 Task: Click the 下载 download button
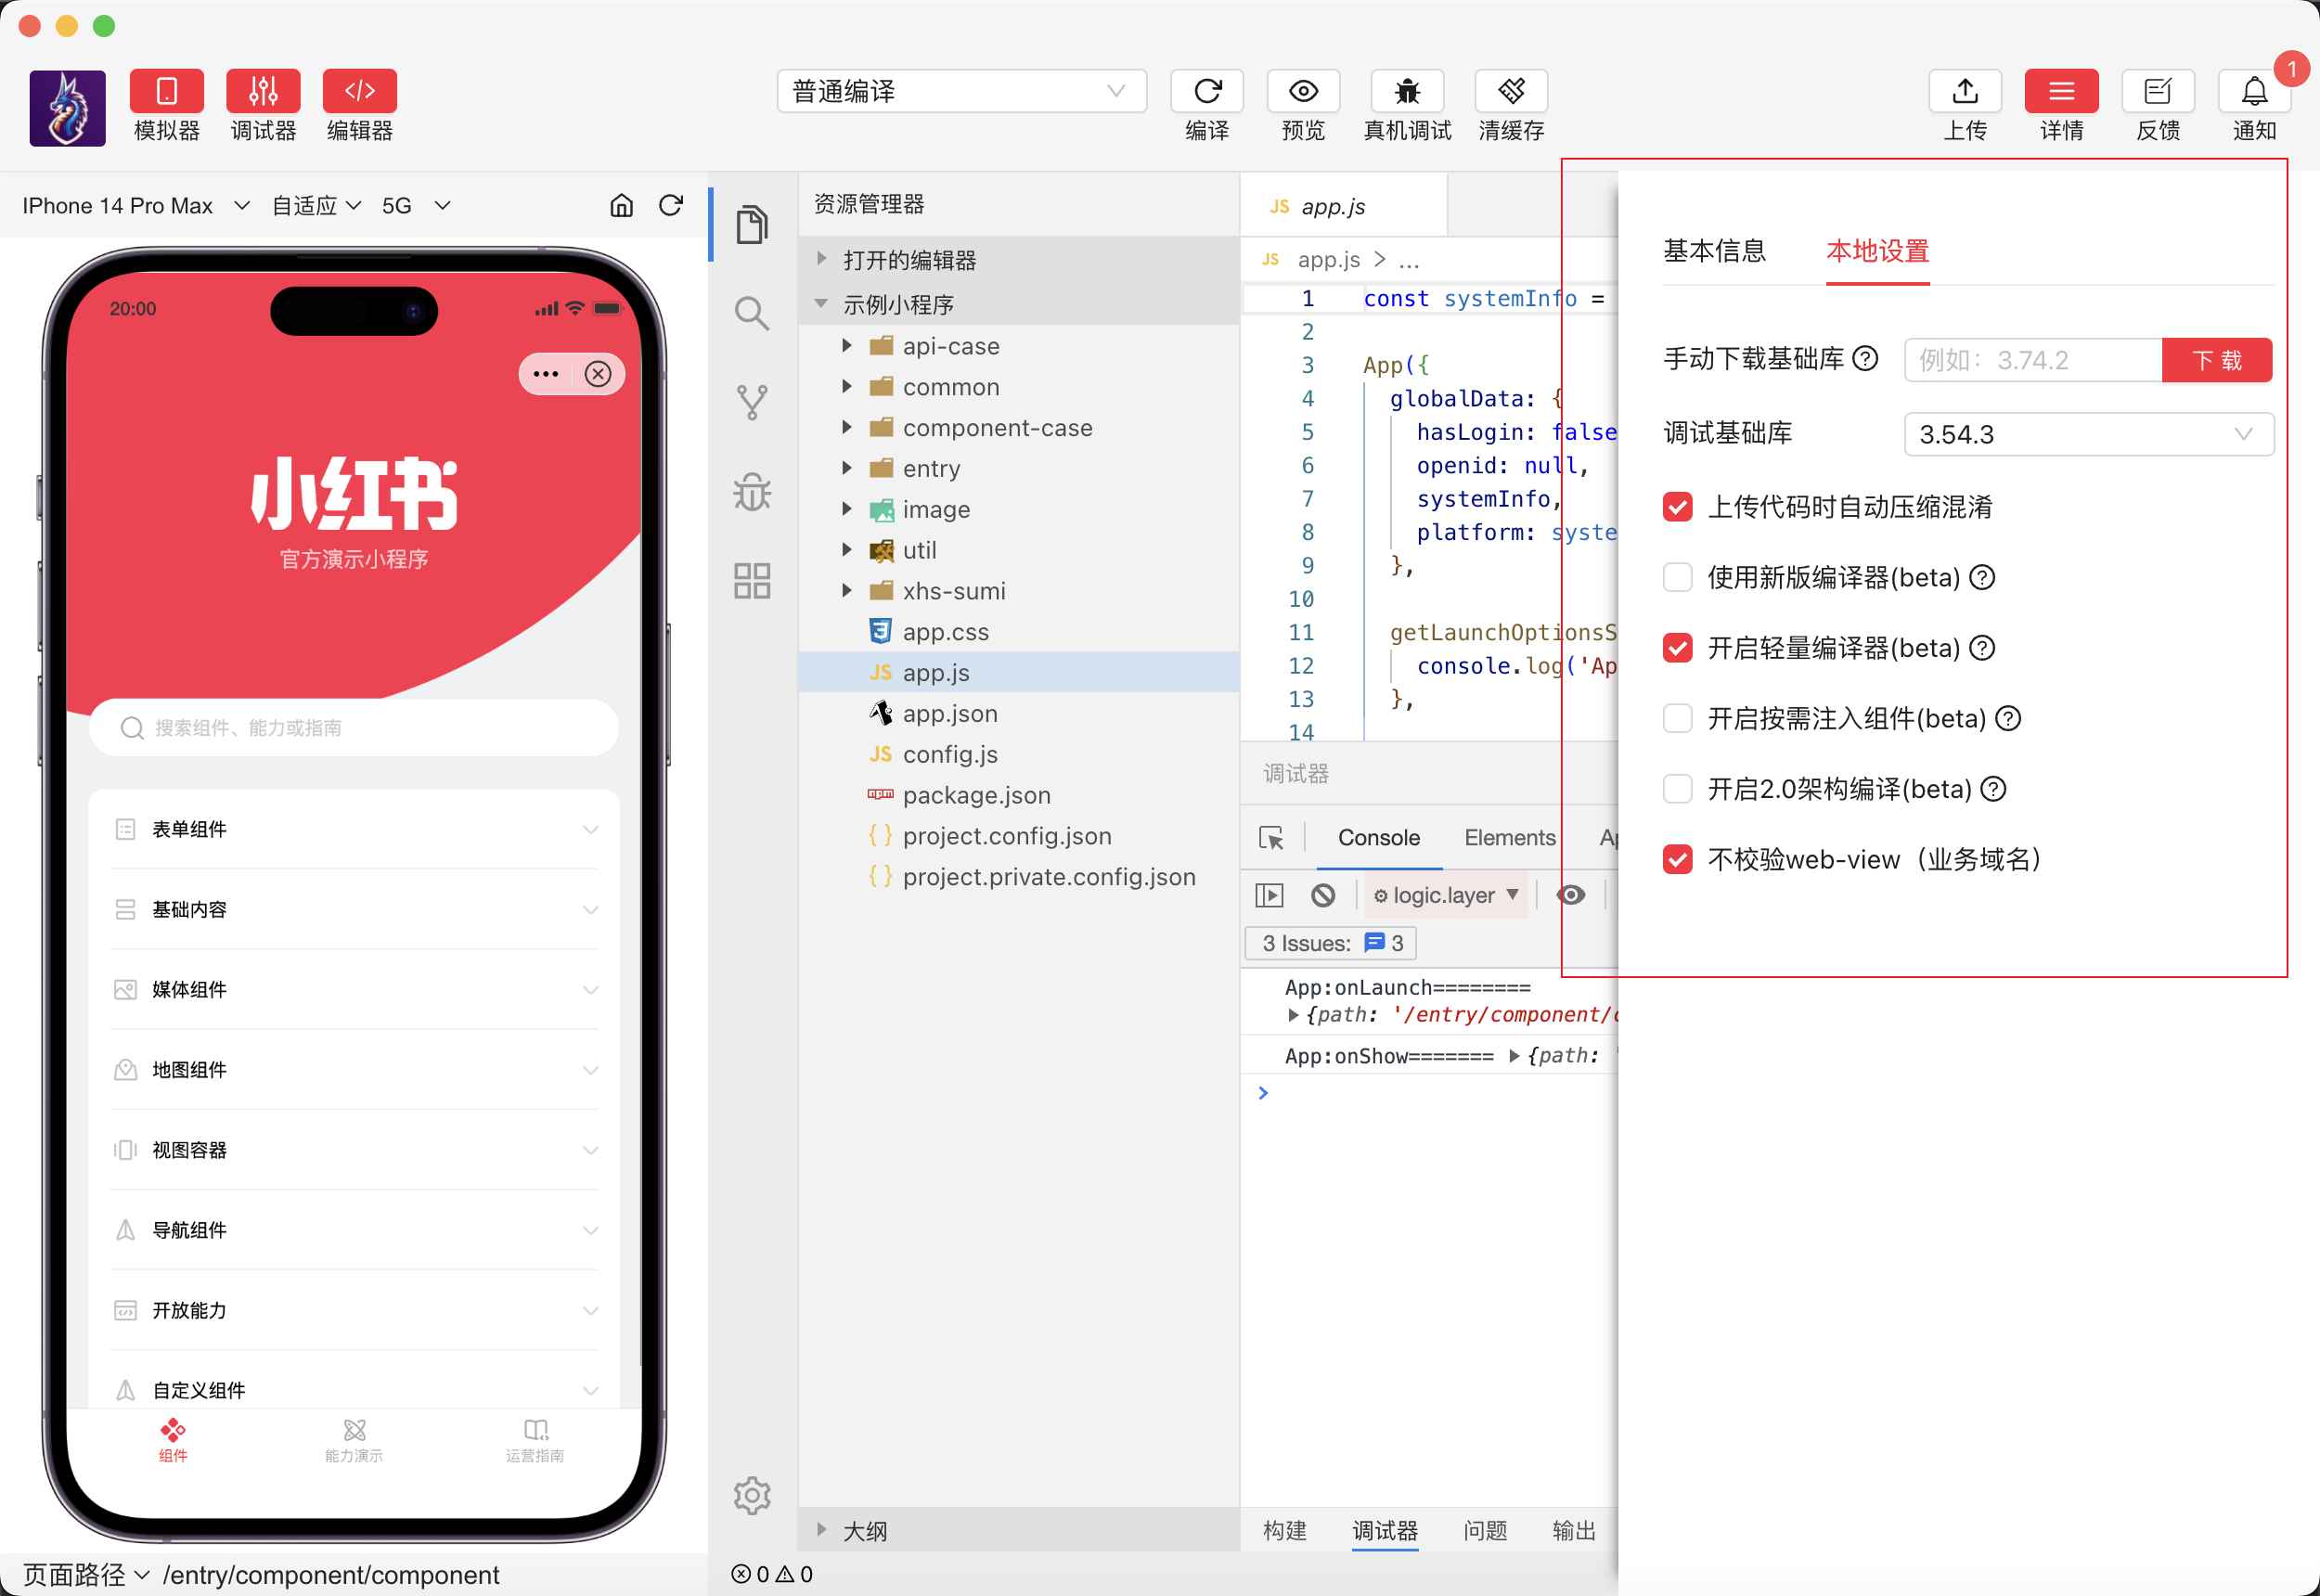2216,360
